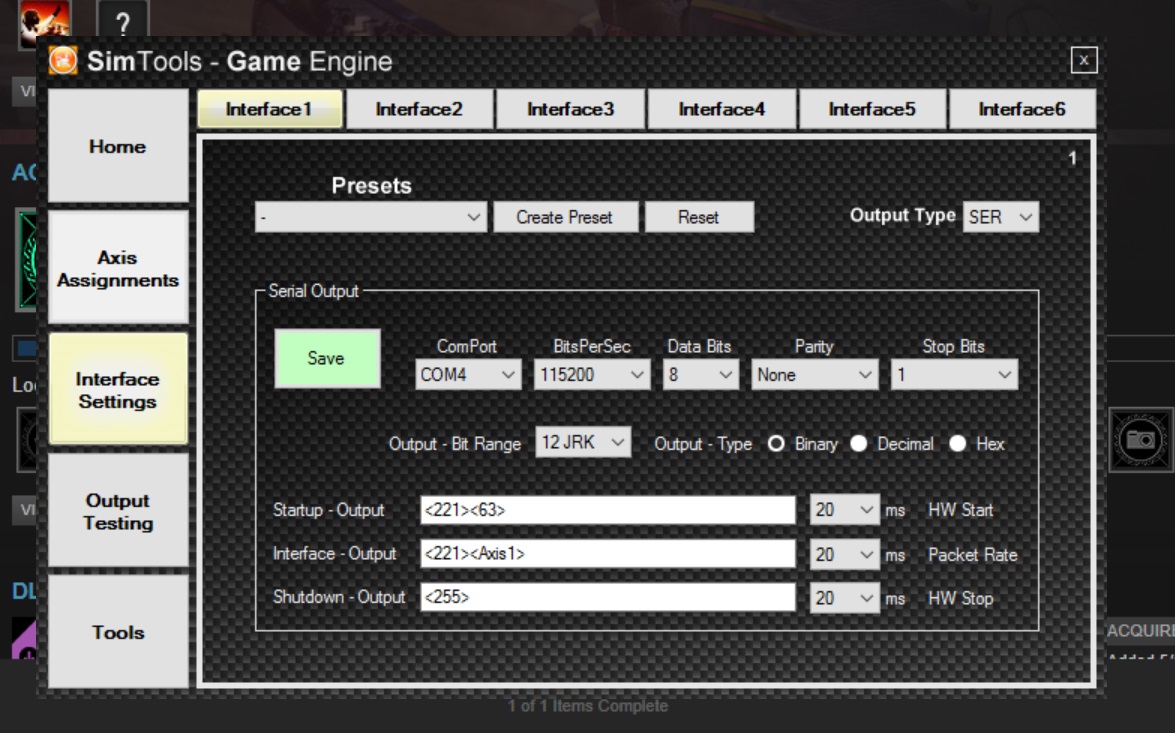
Task: Open the HW Stop ms delay dropdown
Action: coord(845,598)
